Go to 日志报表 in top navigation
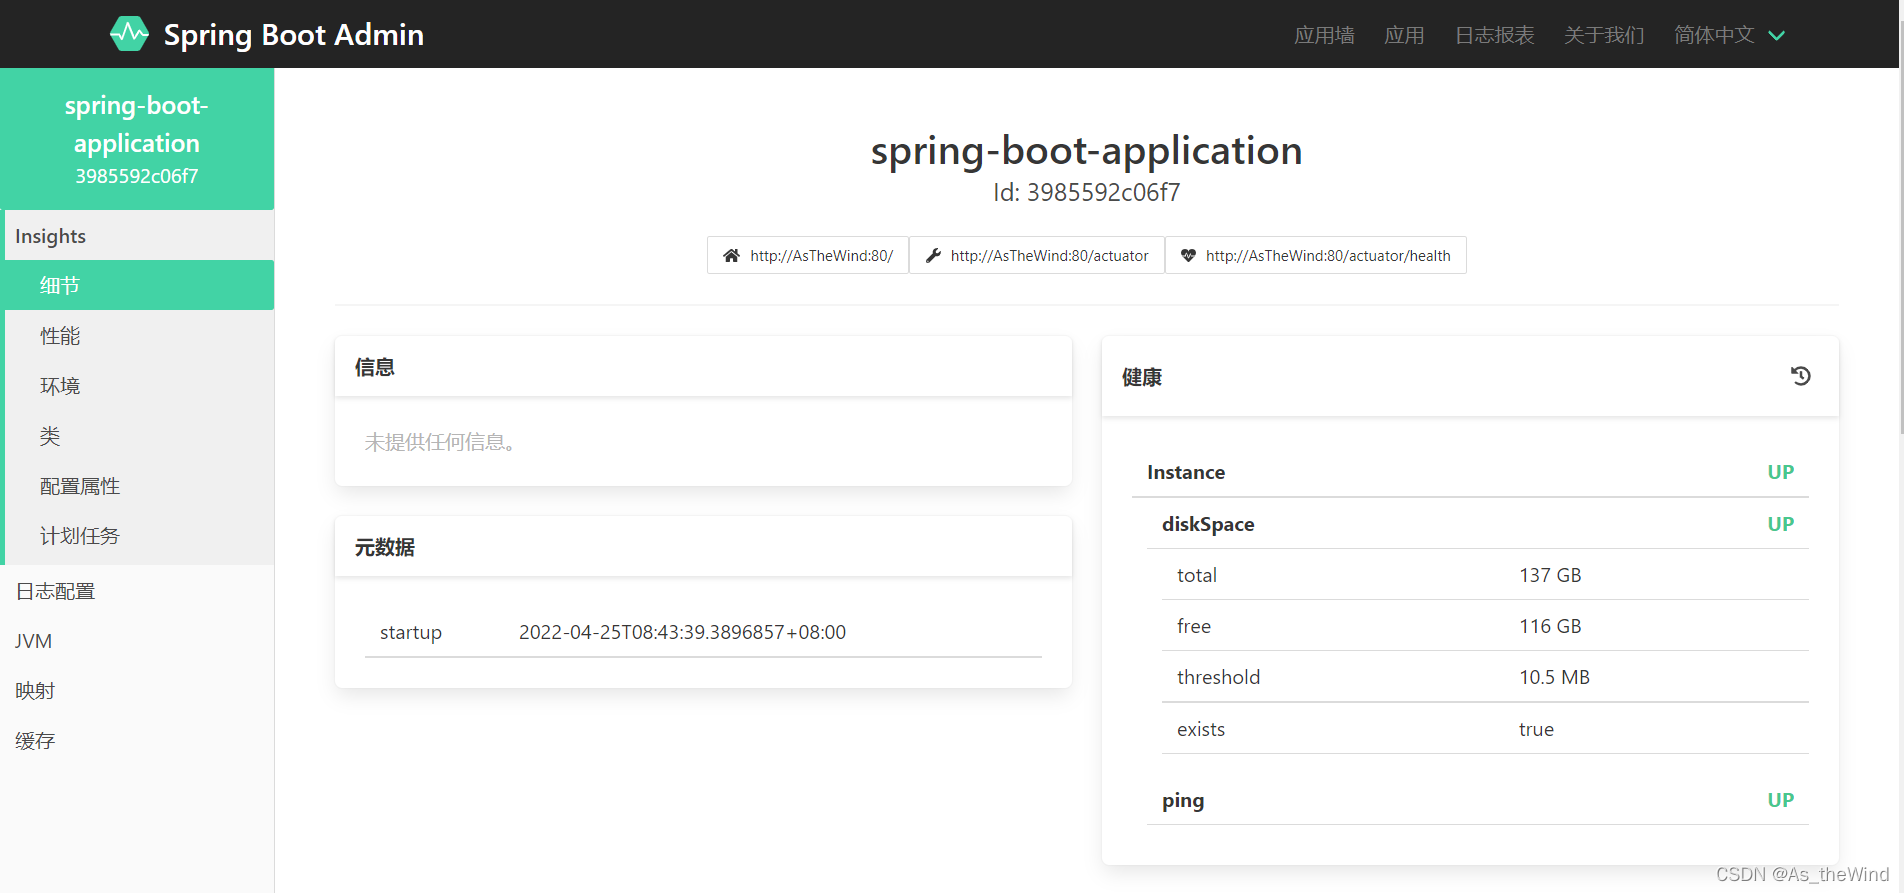The height and width of the screenshot is (893, 1904). (x=1494, y=35)
